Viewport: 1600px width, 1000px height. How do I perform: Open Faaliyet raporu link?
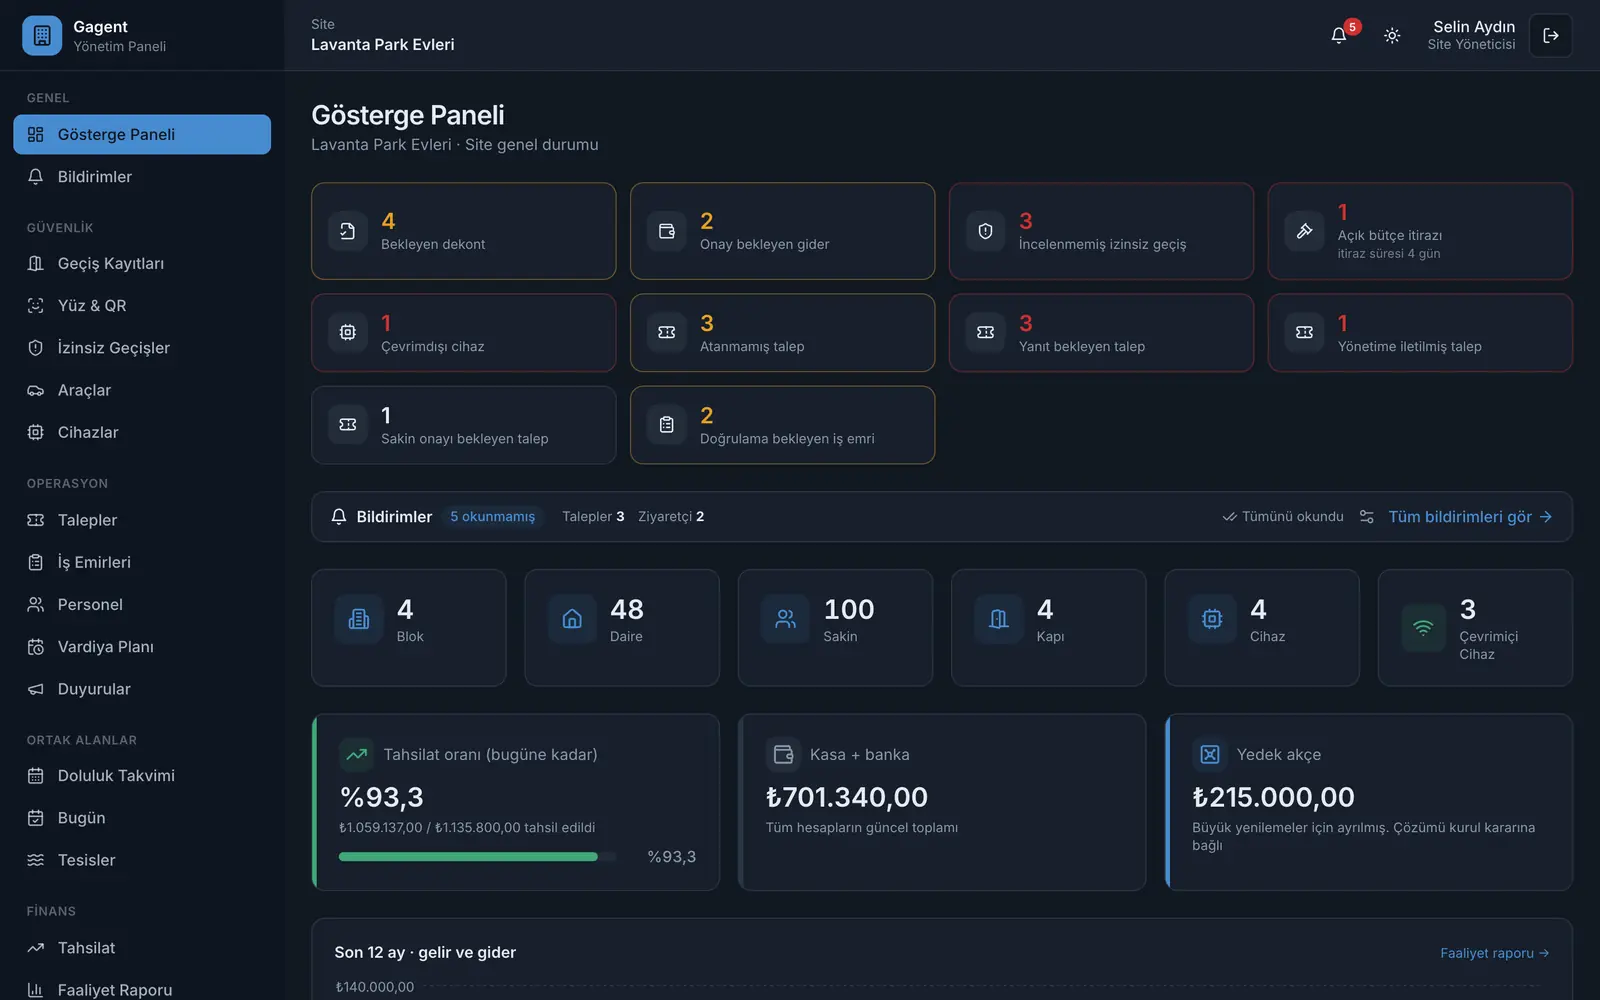coord(1495,953)
